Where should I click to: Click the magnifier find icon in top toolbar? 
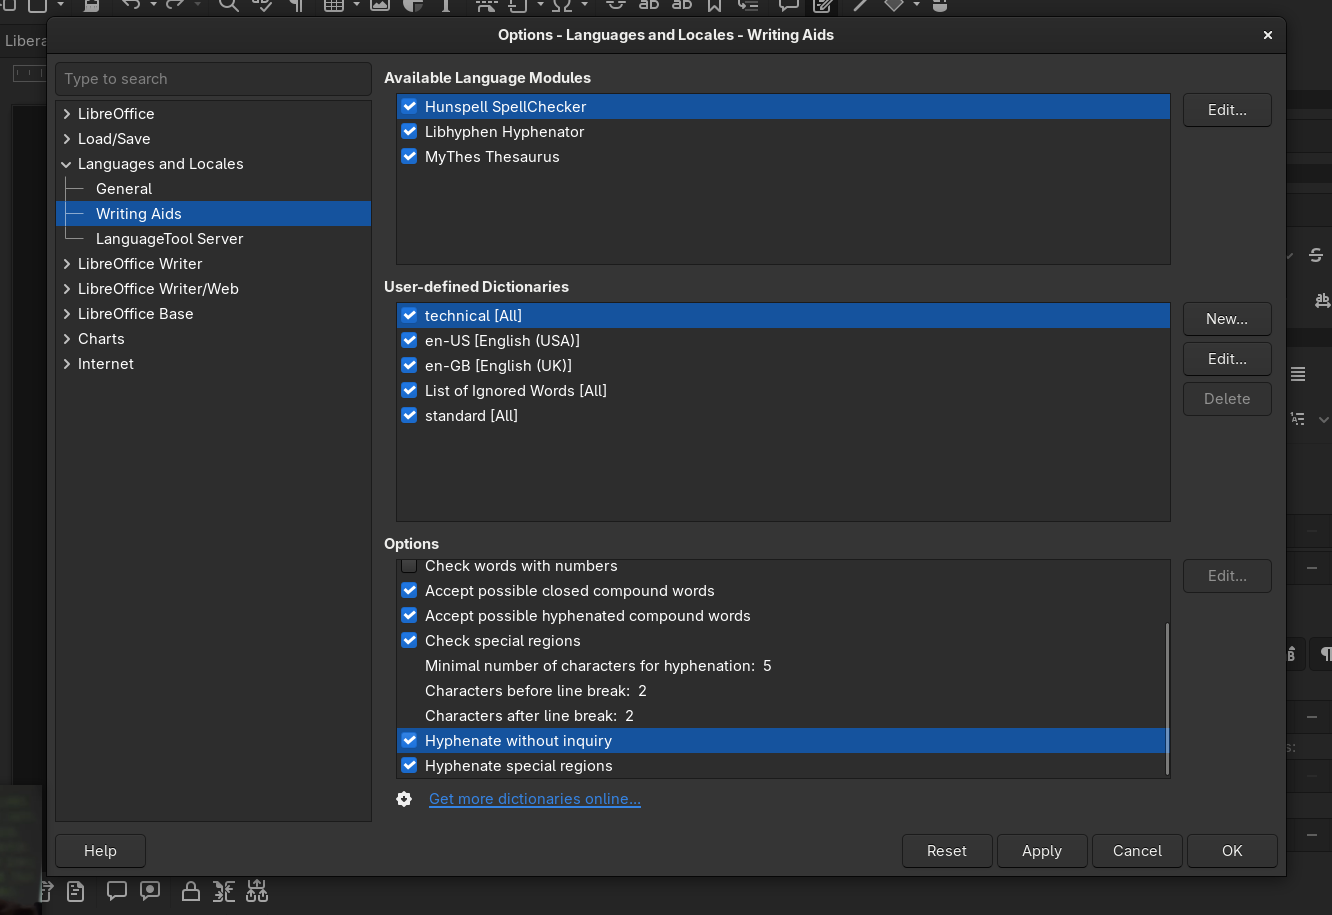229,5
